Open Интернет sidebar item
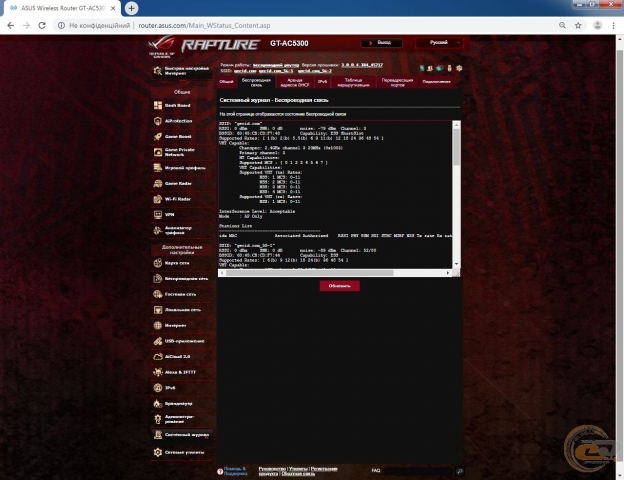This screenshot has width=624, height=480. click(181, 326)
